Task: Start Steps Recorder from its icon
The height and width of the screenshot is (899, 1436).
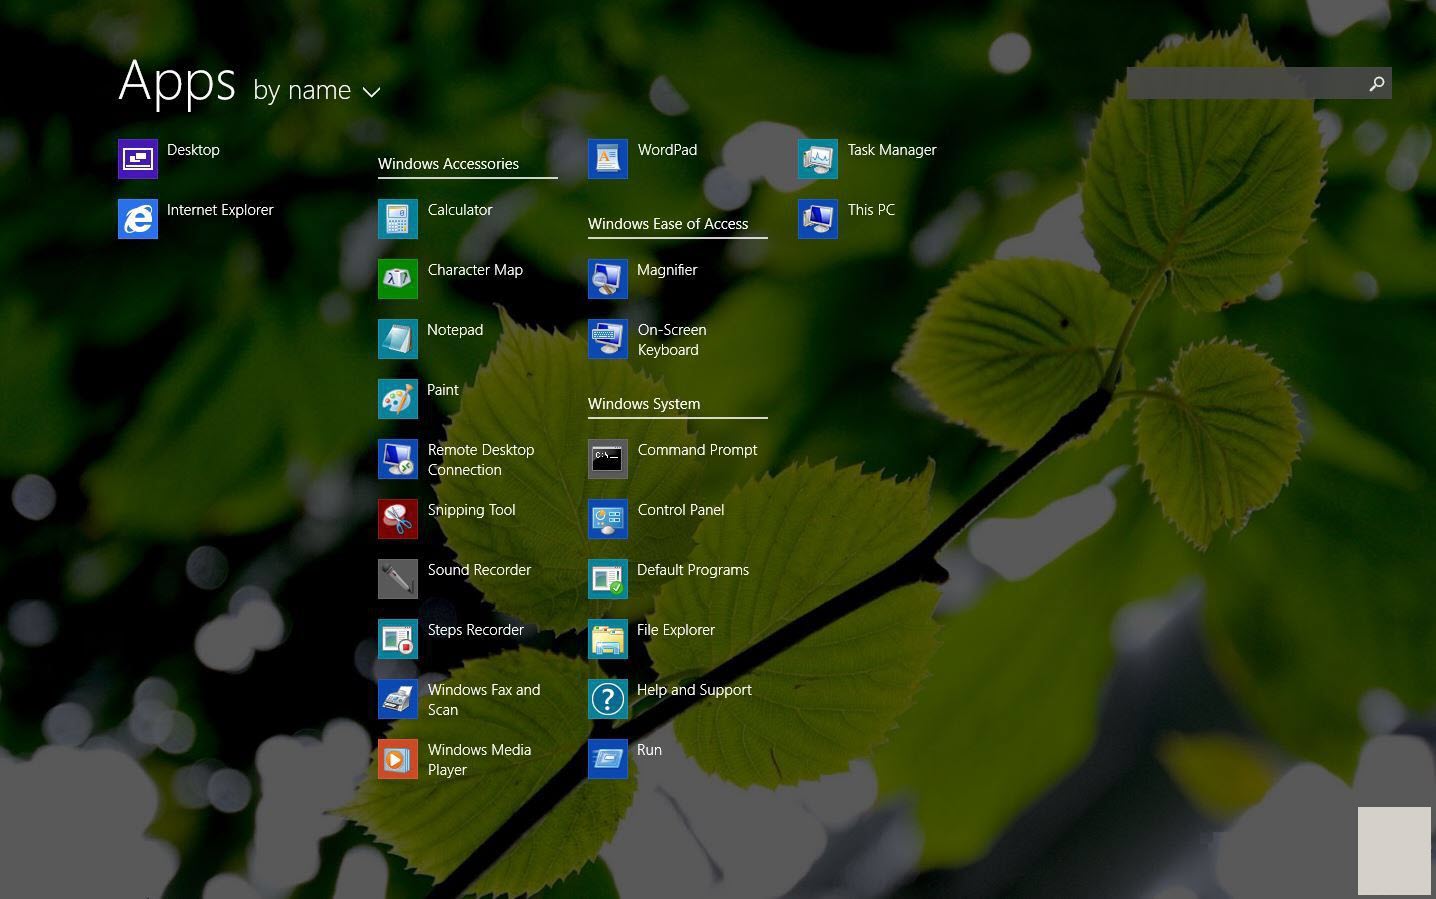Action: click(x=398, y=639)
